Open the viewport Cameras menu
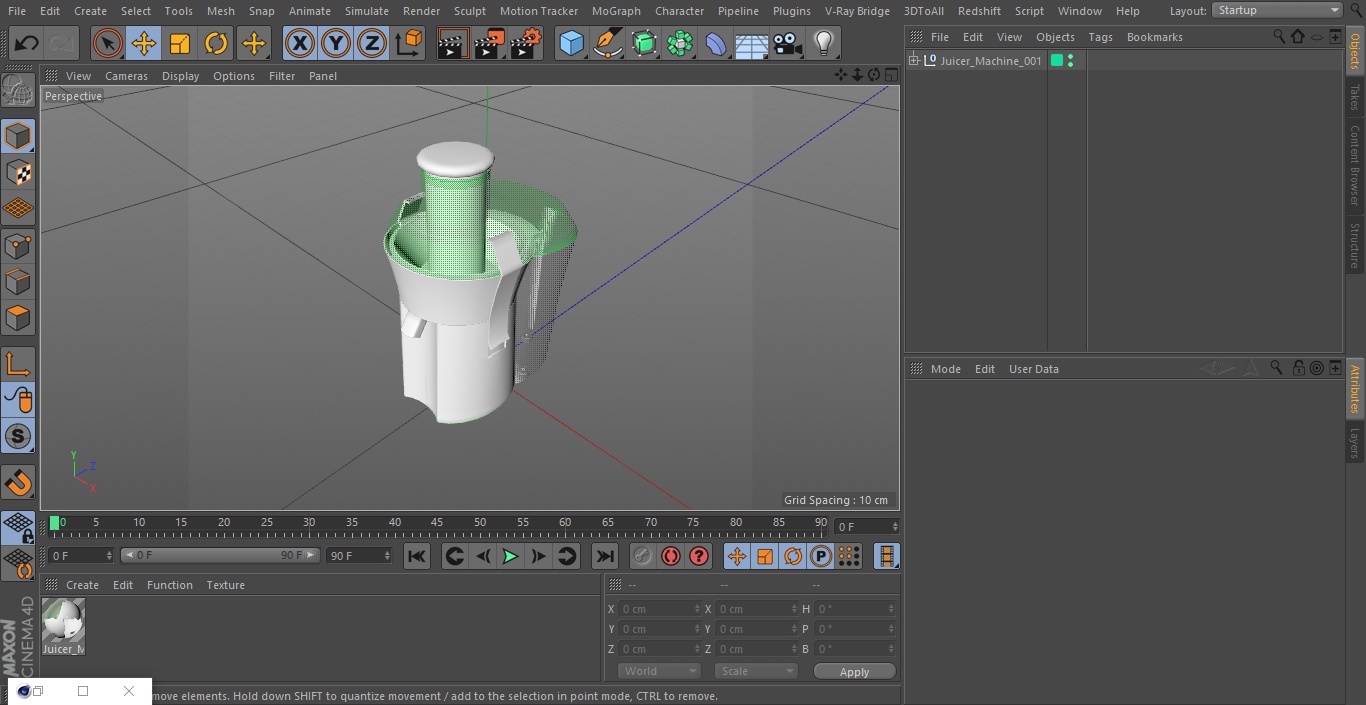Image resolution: width=1366 pixels, height=705 pixels. [x=126, y=76]
